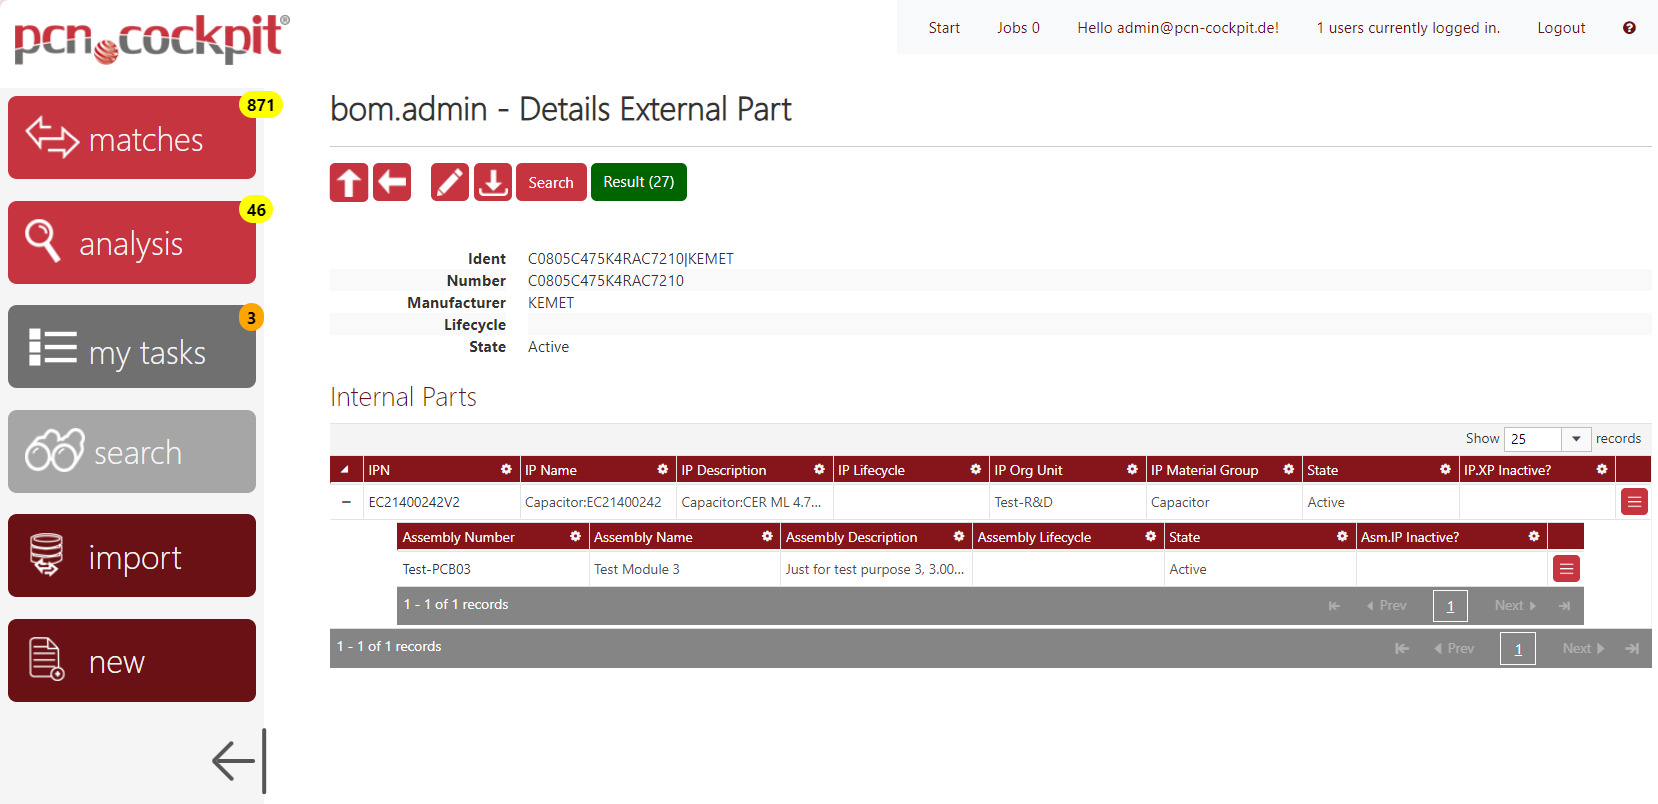The image size is (1658, 804).
Task: Open the search section
Action: coord(132,452)
